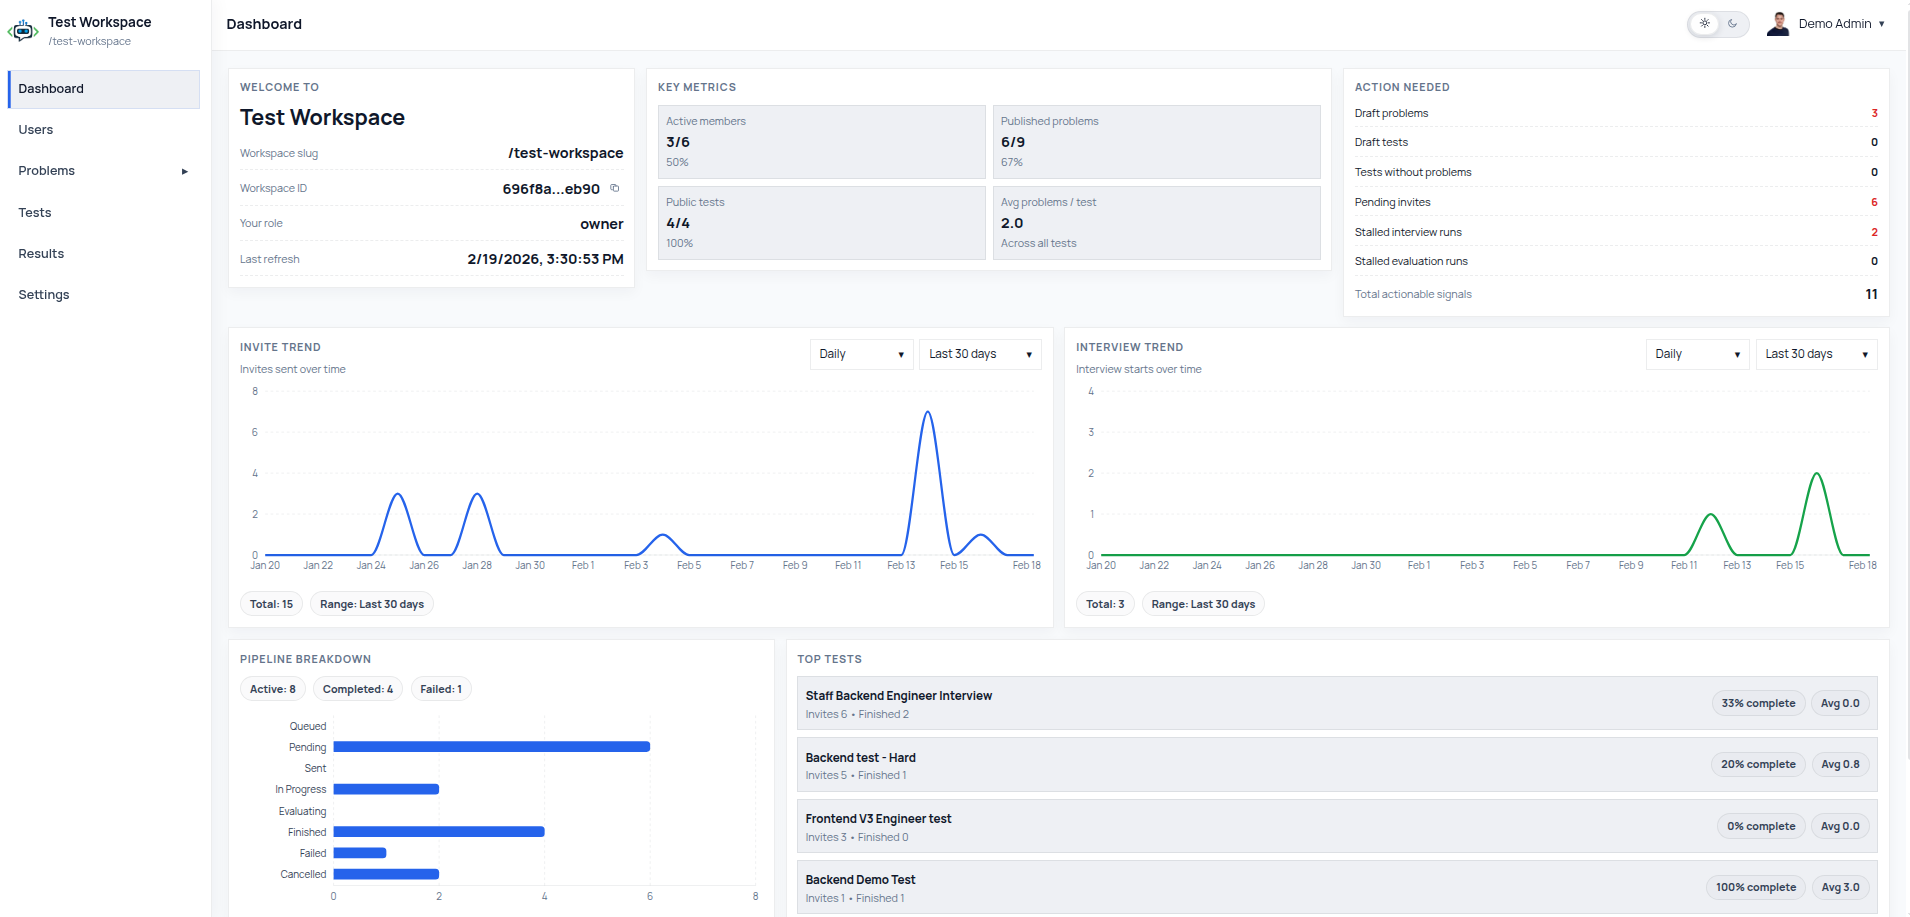
Task: Open Invite Trend Last 30 days dropdown
Action: (x=980, y=354)
